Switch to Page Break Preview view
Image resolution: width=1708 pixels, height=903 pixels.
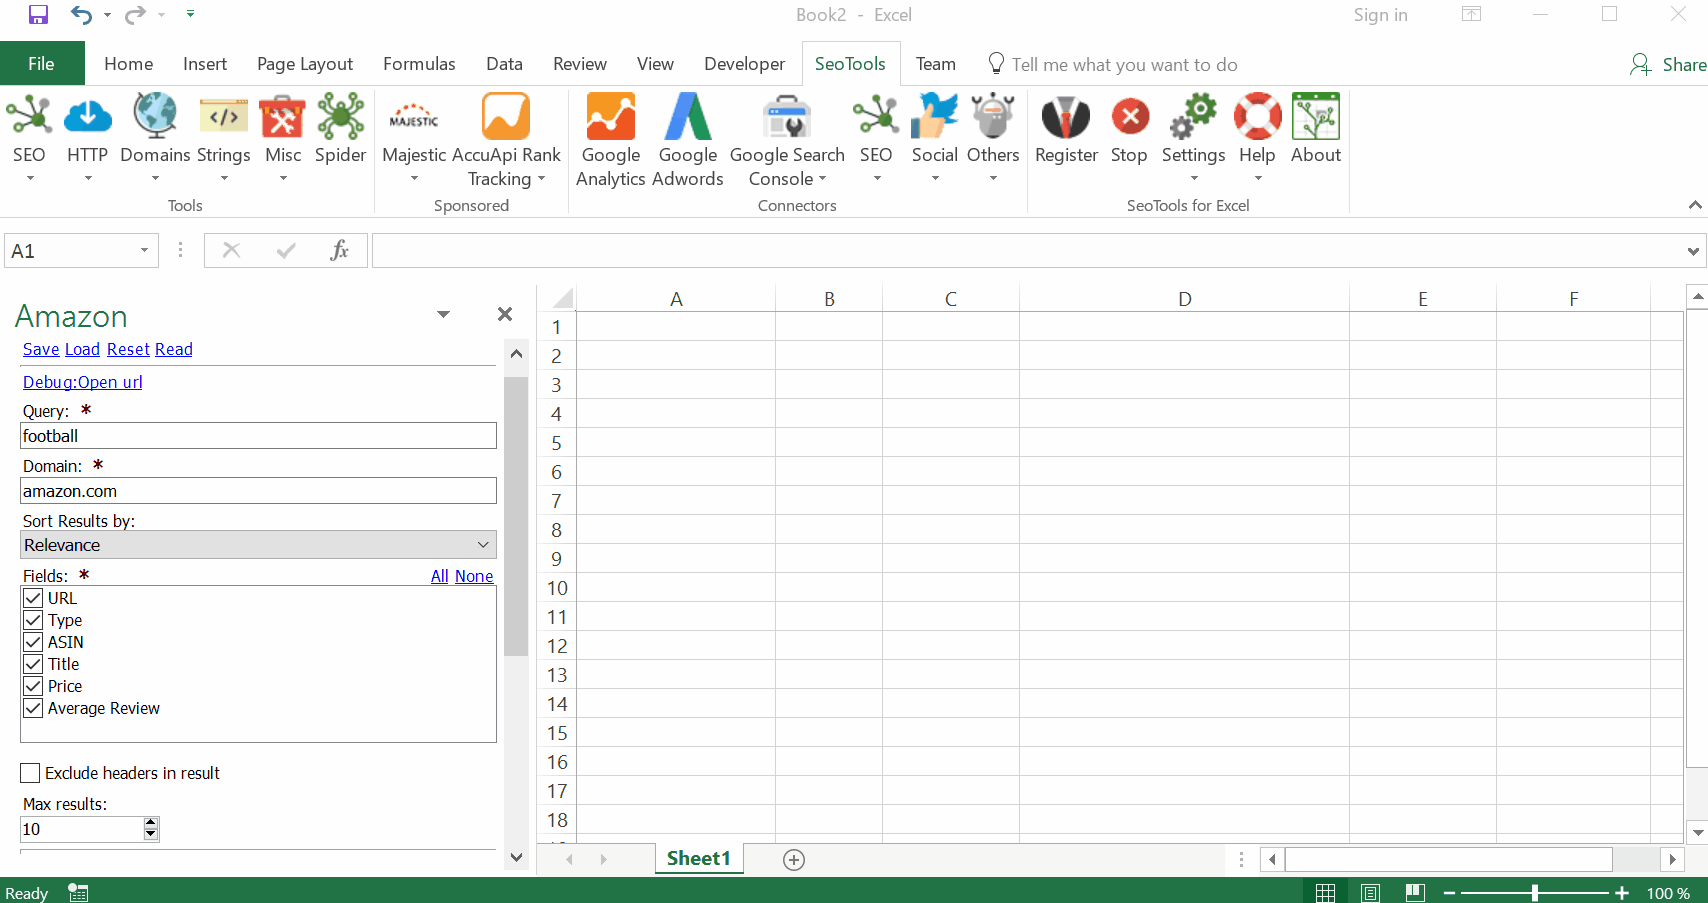pyautogui.click(x=1415, y=893)
